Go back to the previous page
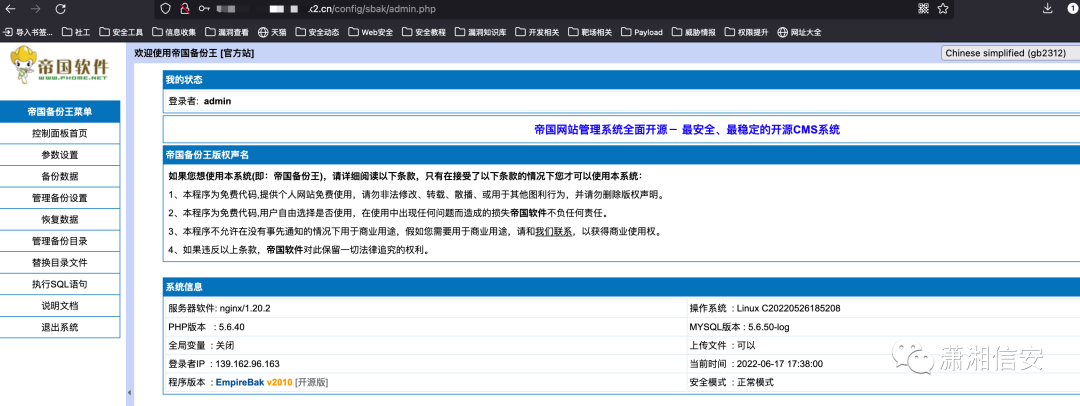1080x406 pixels. point(12,9)
